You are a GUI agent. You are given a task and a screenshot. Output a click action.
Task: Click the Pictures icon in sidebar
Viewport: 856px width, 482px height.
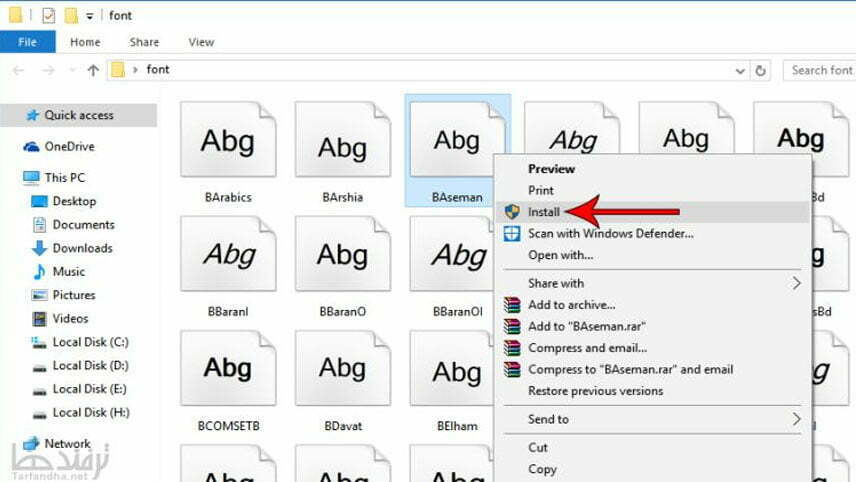[39, 295]
